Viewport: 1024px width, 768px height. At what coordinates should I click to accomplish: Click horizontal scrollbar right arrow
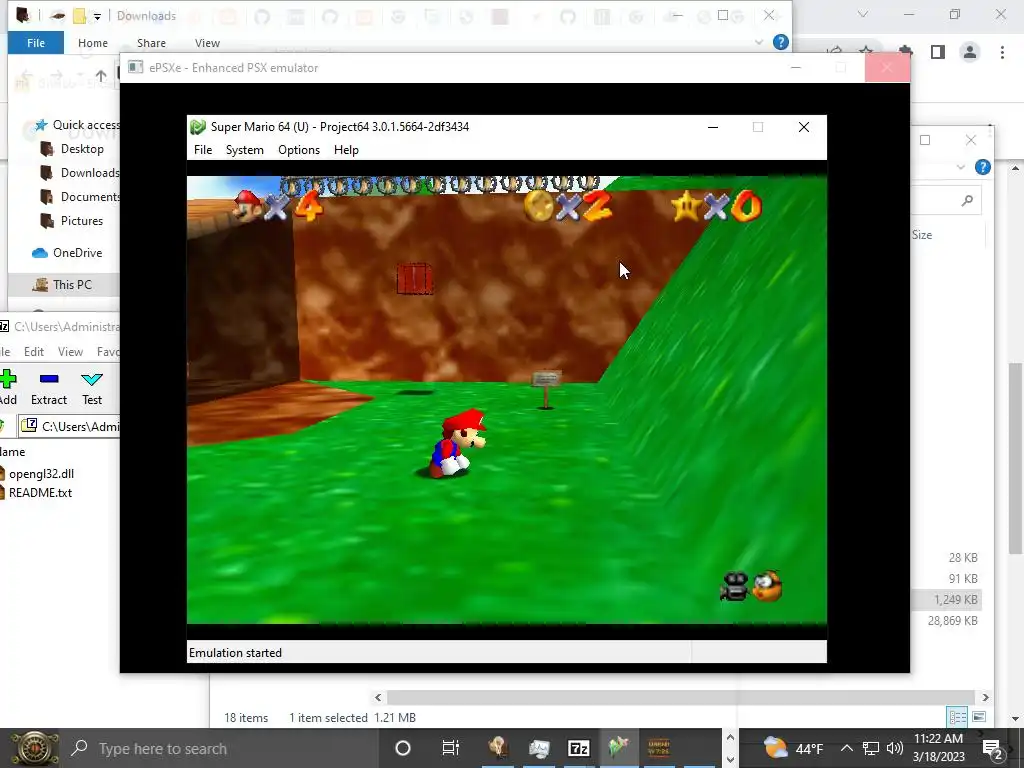point(985,697)
